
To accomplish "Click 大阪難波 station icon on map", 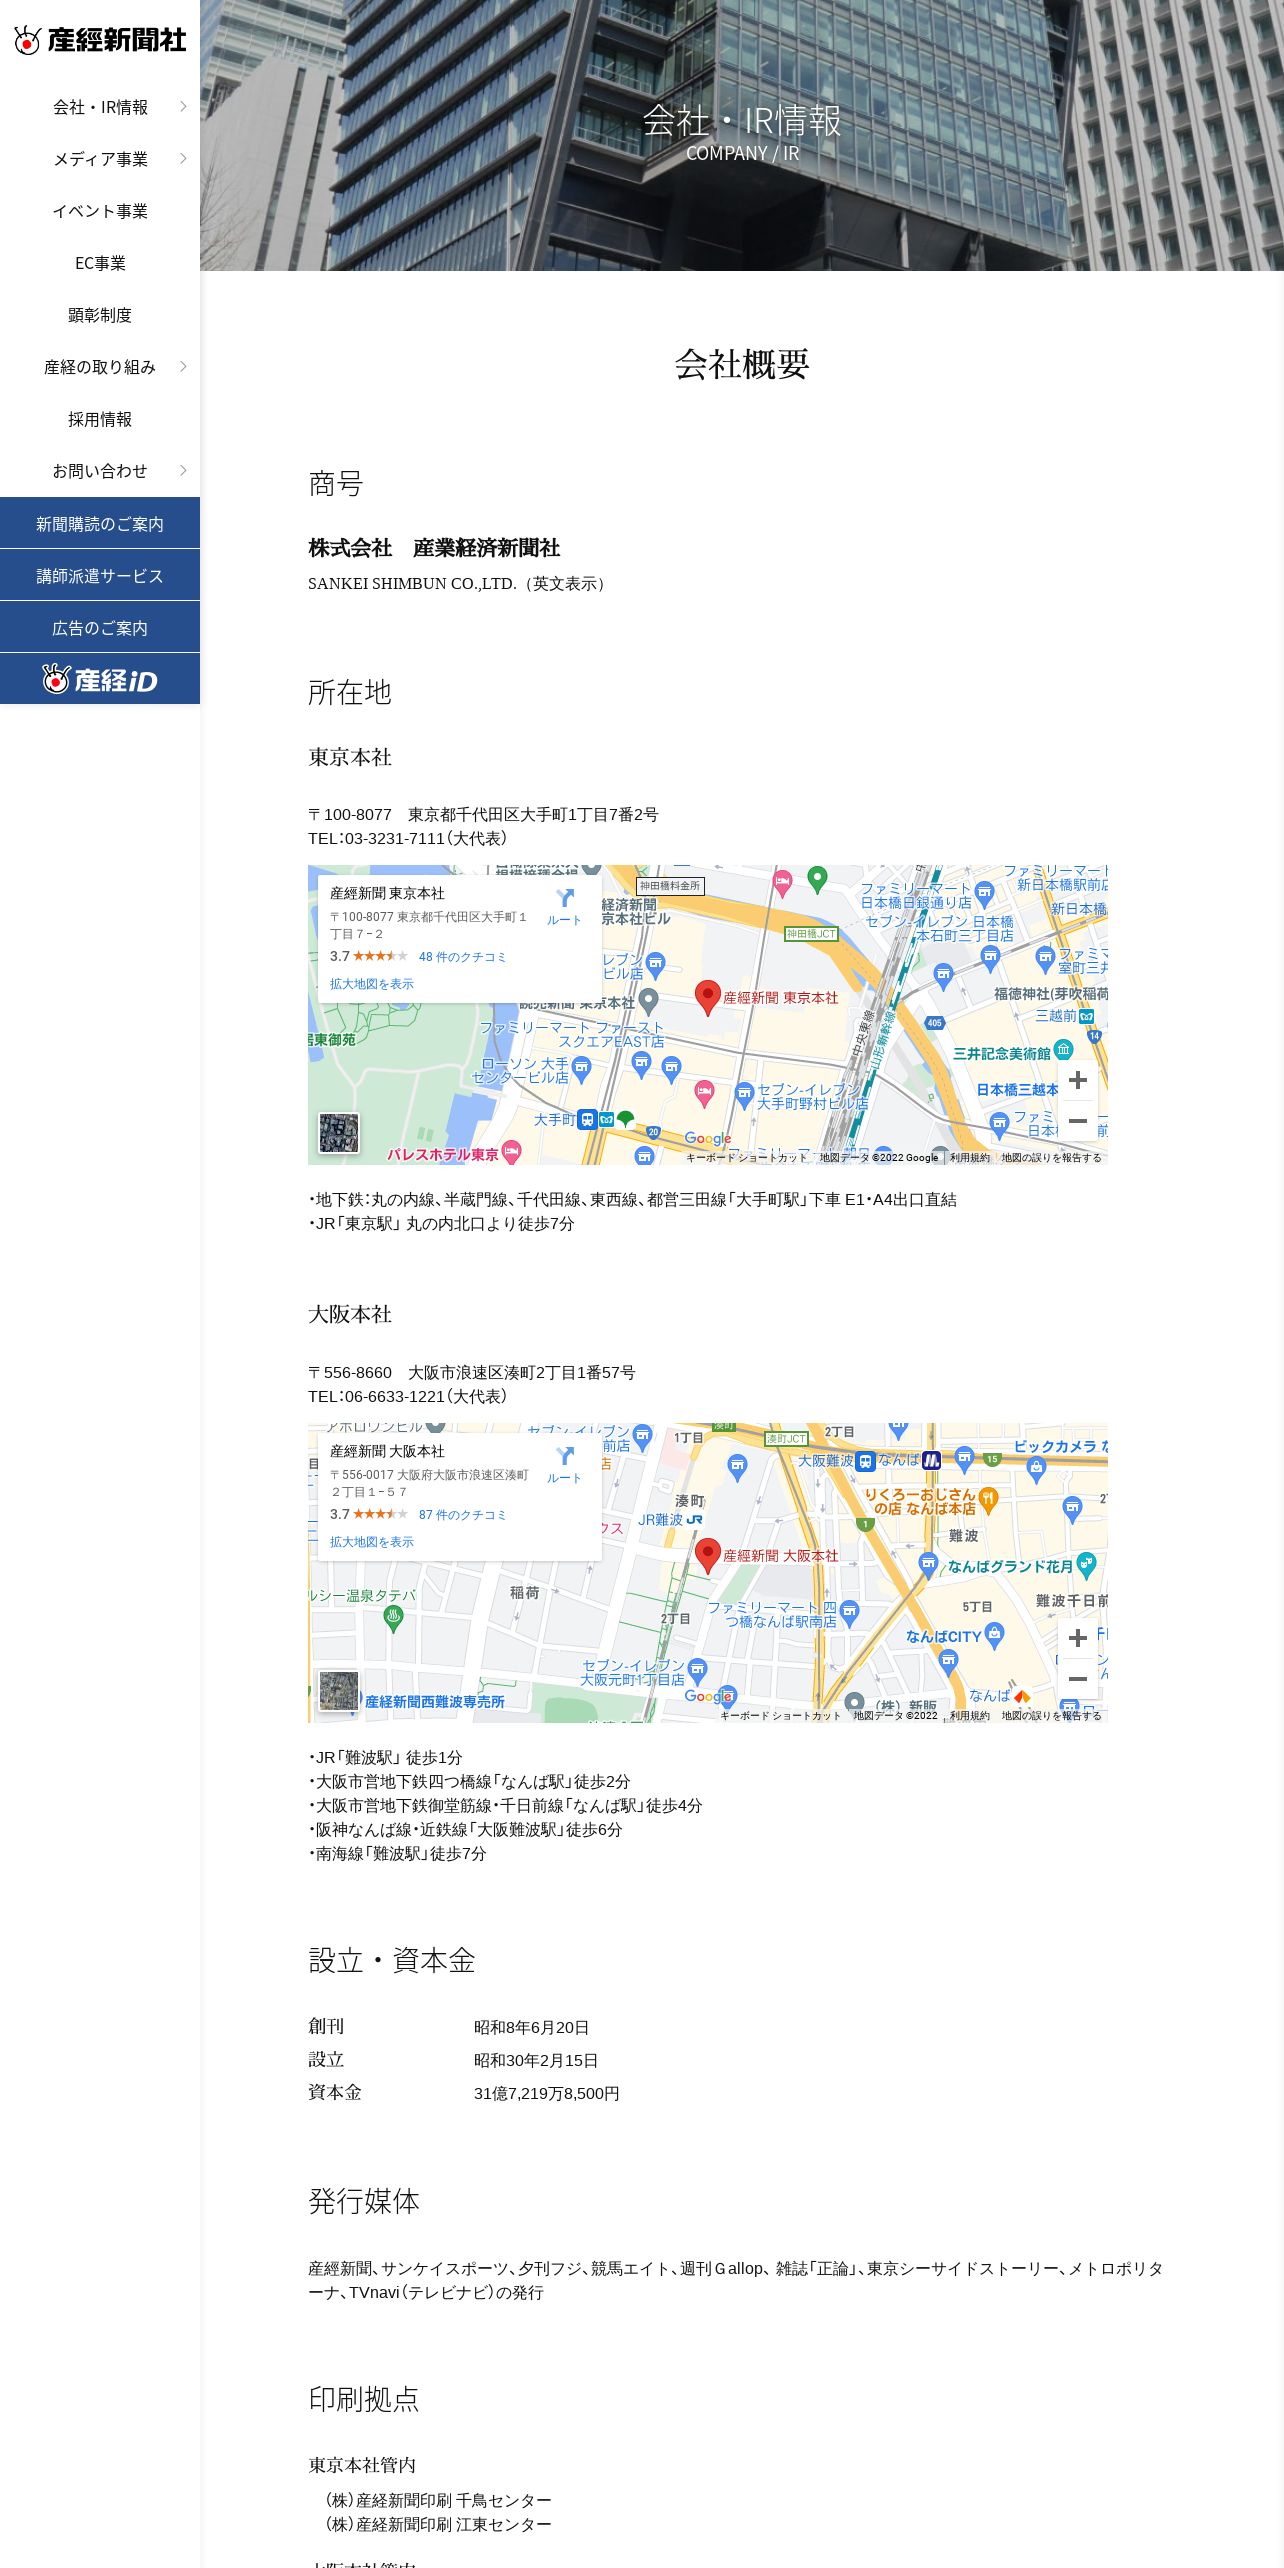I will point(866,1461).
